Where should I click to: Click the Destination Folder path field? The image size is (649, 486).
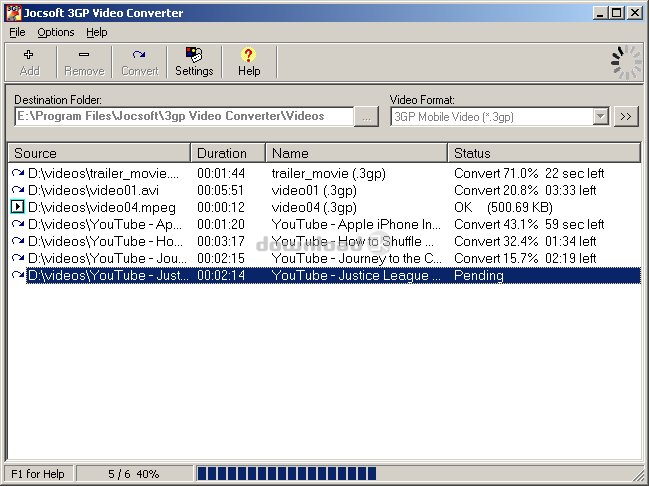point(183,116)
